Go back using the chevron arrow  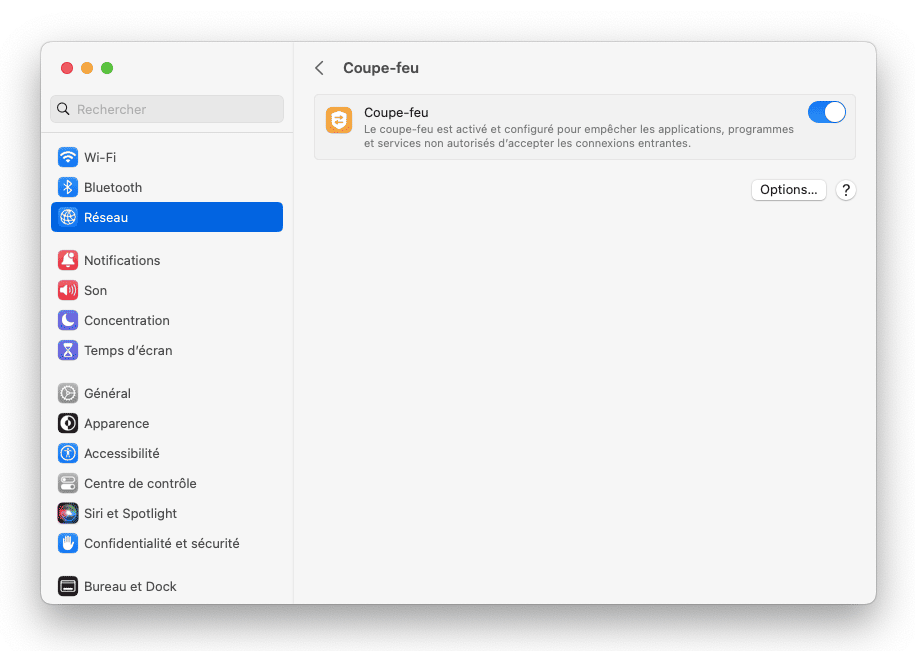(319, 68)
